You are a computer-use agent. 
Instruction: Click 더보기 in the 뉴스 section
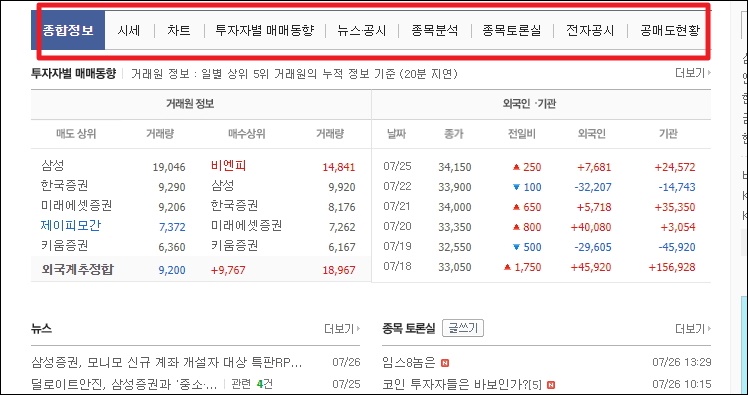(x=342, y=328)
